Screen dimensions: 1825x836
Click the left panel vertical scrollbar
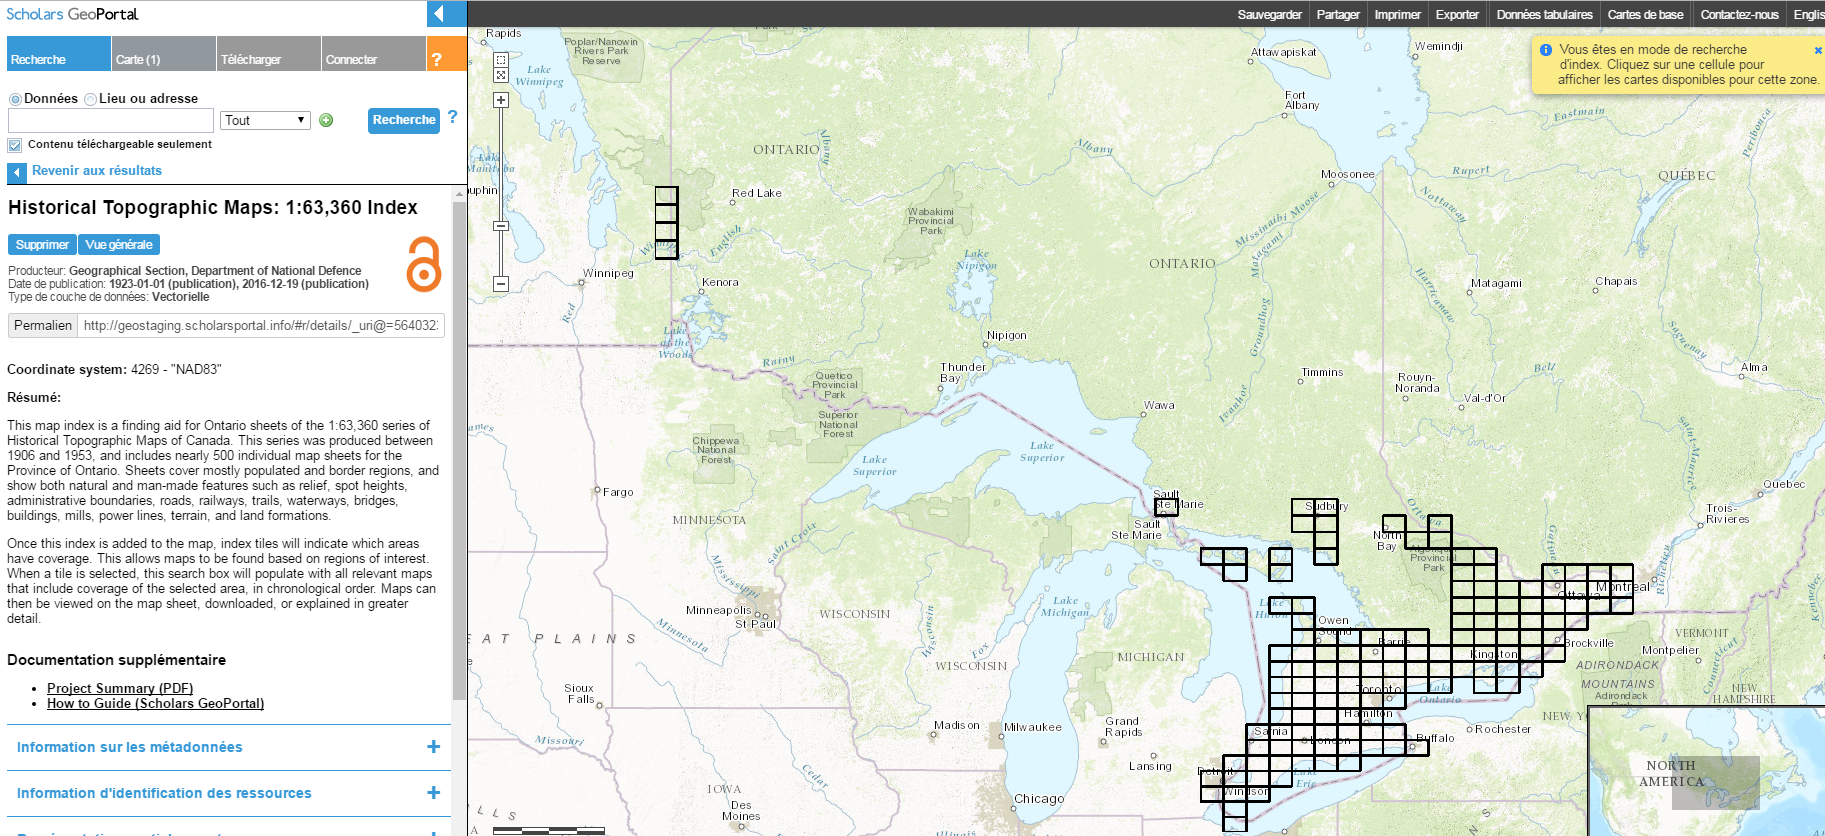pyautogui.click(x=459, y=450)
